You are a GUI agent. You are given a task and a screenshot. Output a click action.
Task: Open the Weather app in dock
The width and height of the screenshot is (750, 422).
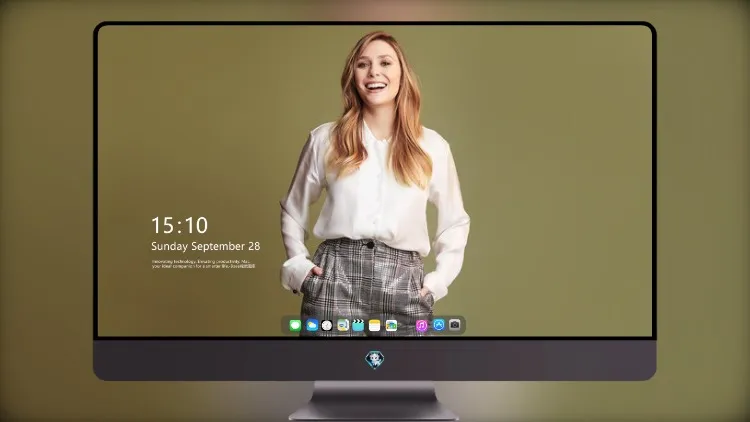coord(312,325)
